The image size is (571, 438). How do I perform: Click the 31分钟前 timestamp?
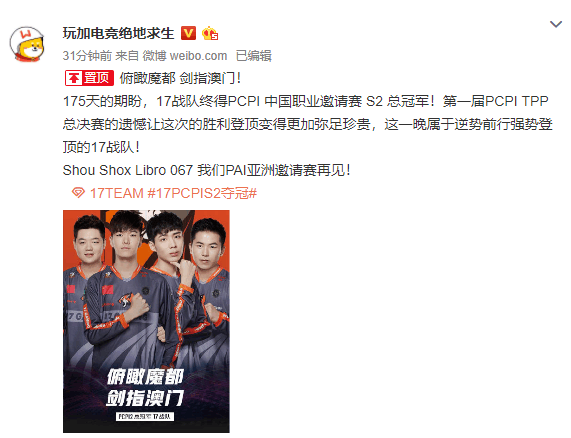pyautogui.click(x=87, y=56)
